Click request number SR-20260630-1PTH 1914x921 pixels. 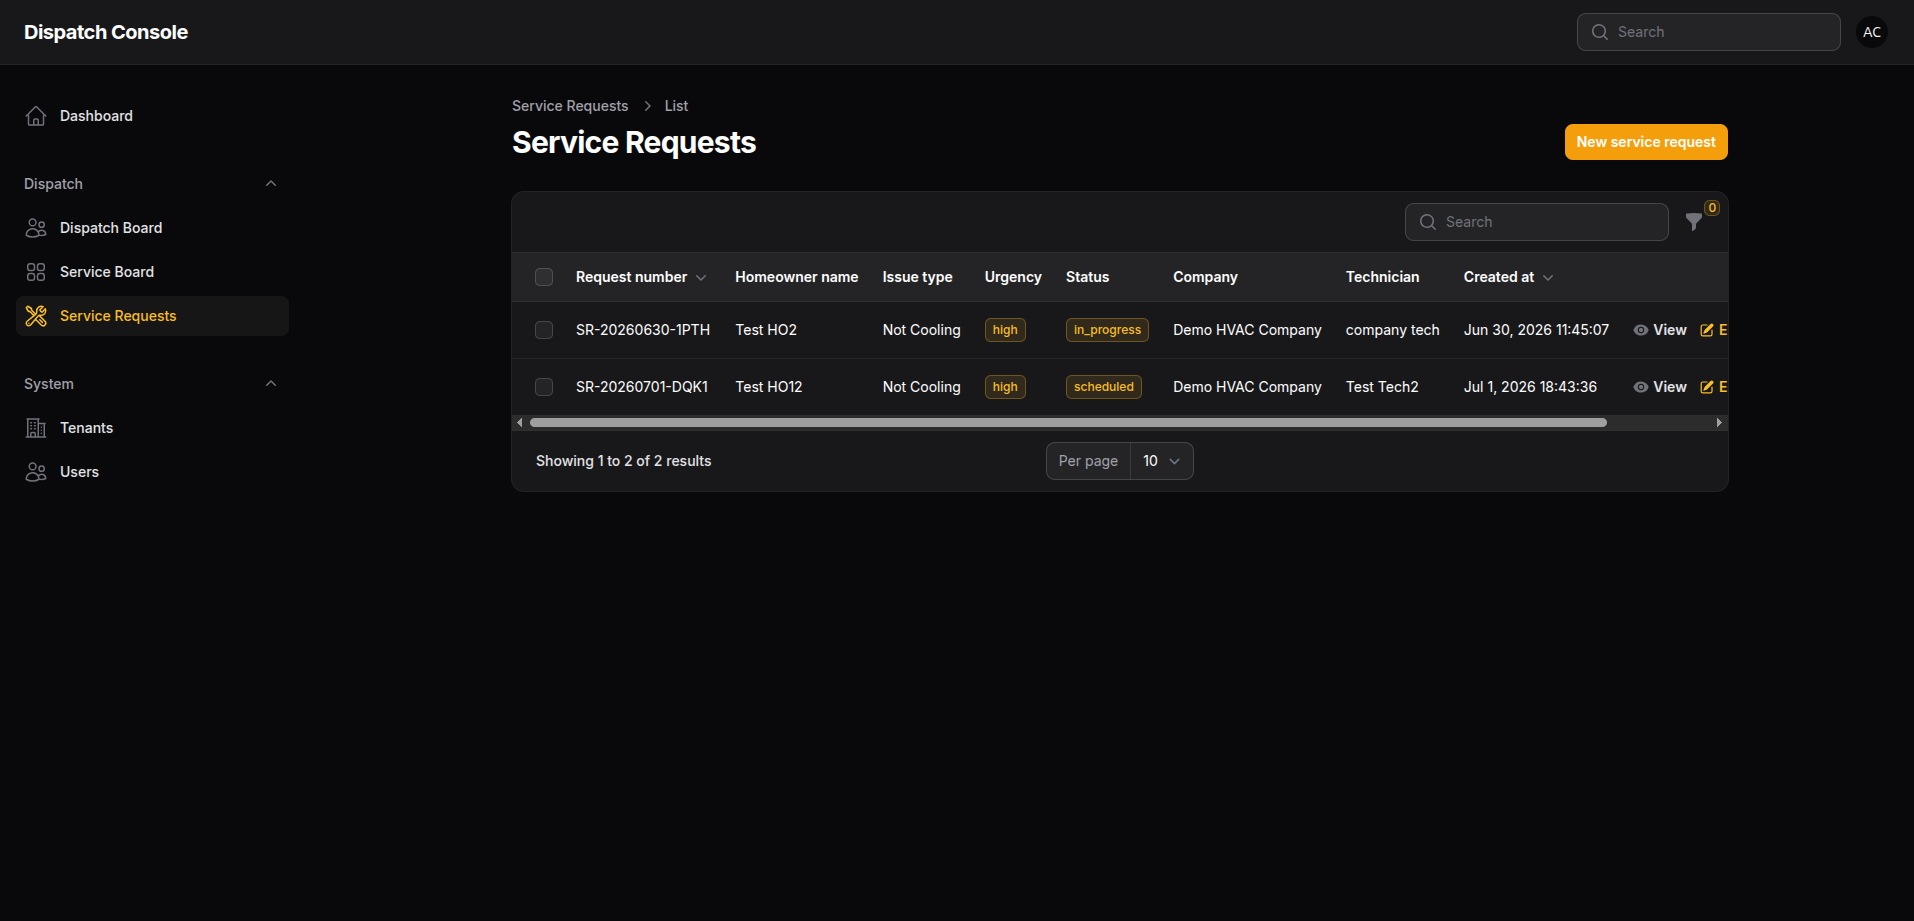tap(643, 330)
